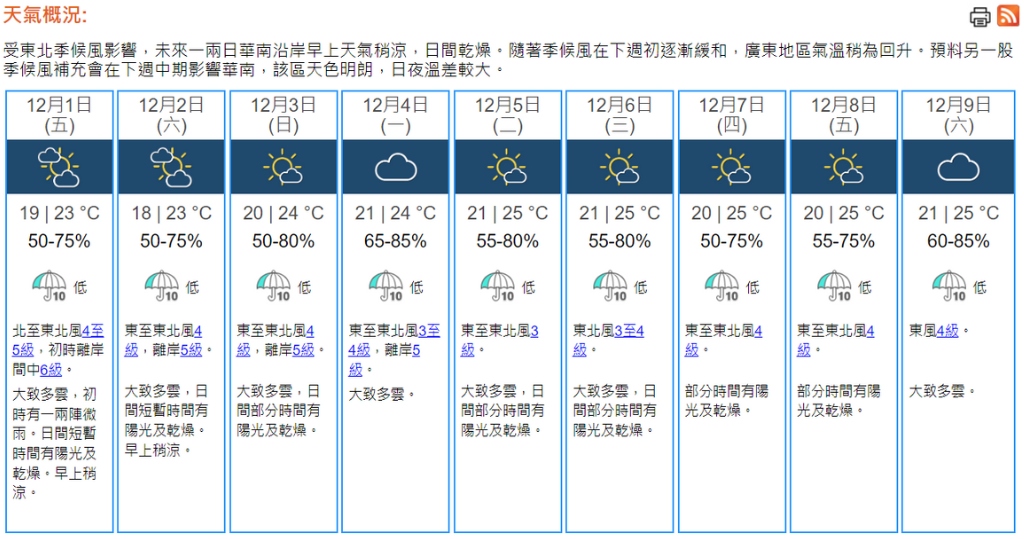
Task: Click December 2 sun-and-cloud weather icon
Action: click(x=171, y=167)
